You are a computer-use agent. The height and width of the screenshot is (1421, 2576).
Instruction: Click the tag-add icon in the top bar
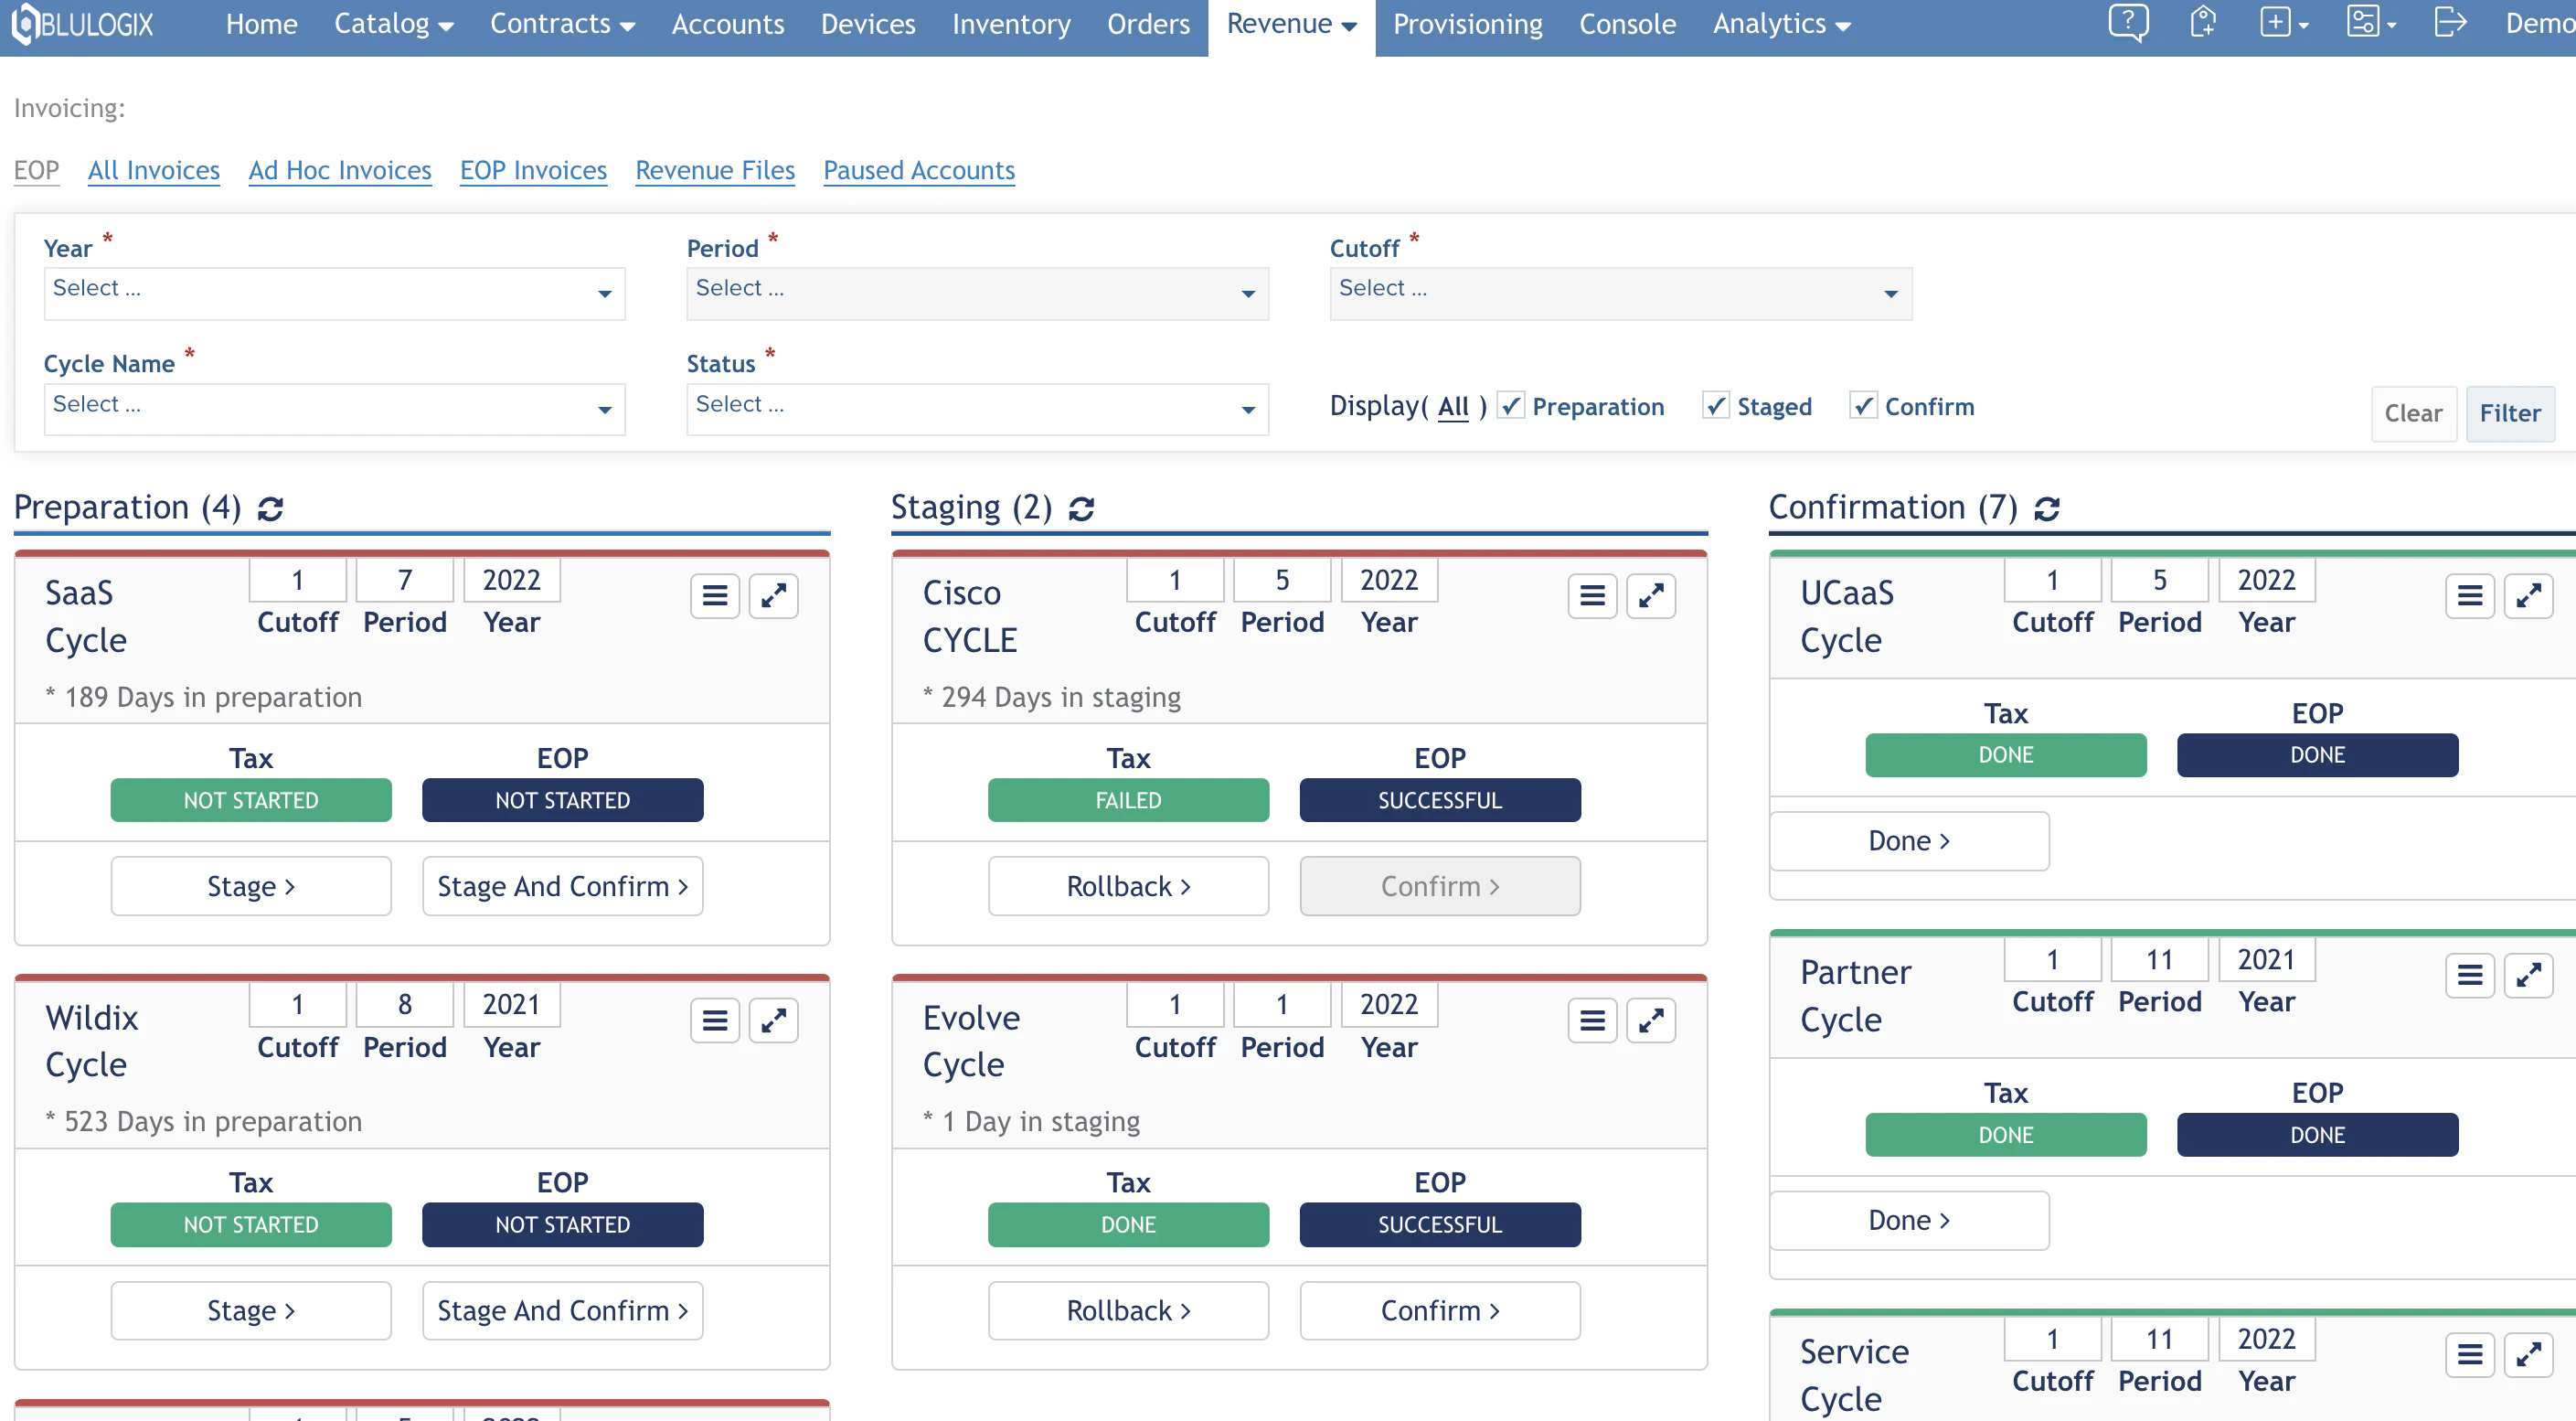click(x=2203, y=23)
